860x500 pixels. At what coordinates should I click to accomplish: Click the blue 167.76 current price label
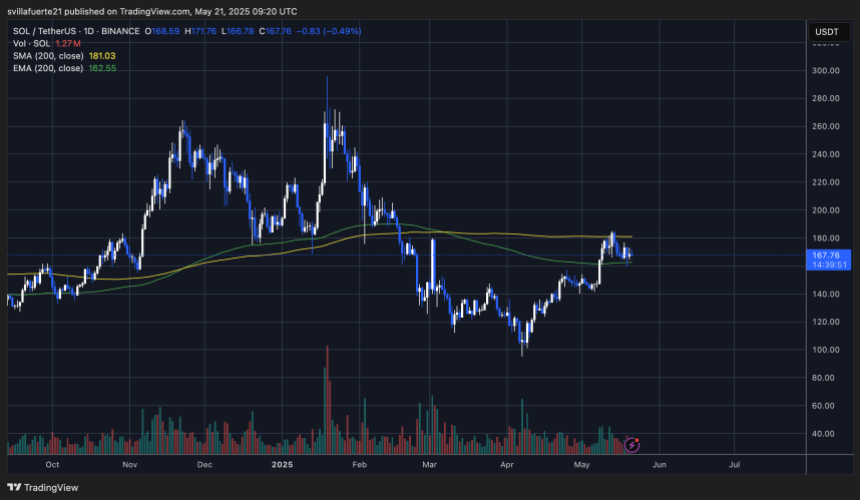[826, 255]
